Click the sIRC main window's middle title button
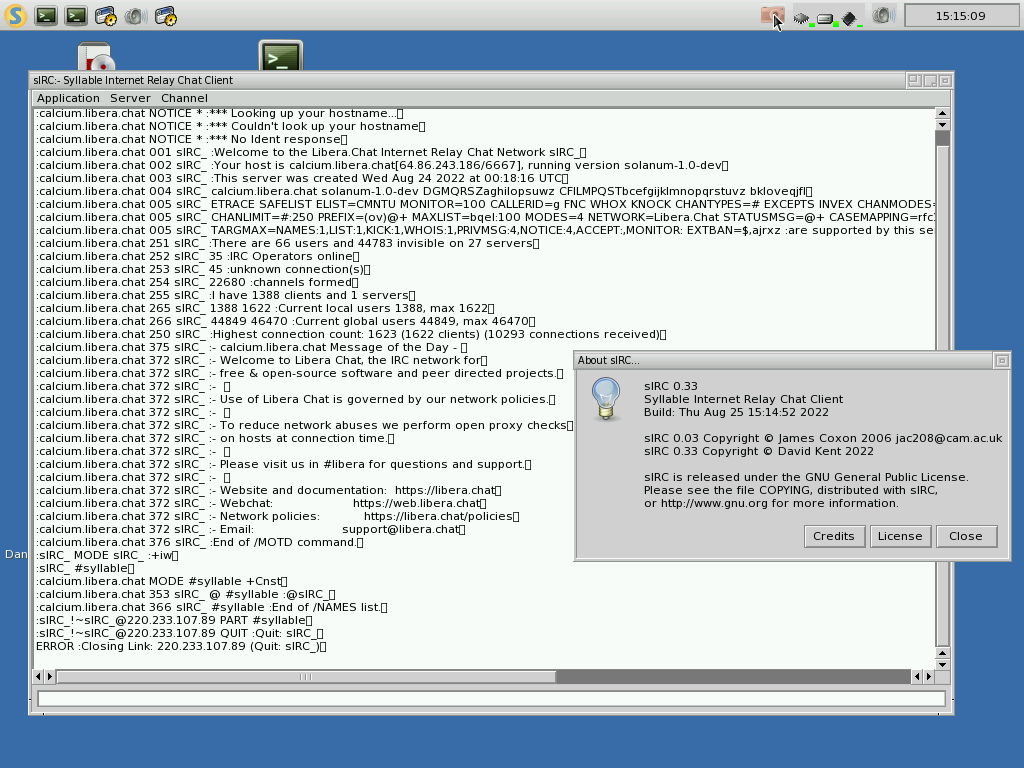This screenshot has height=768, width=1024. pos(930,80)
